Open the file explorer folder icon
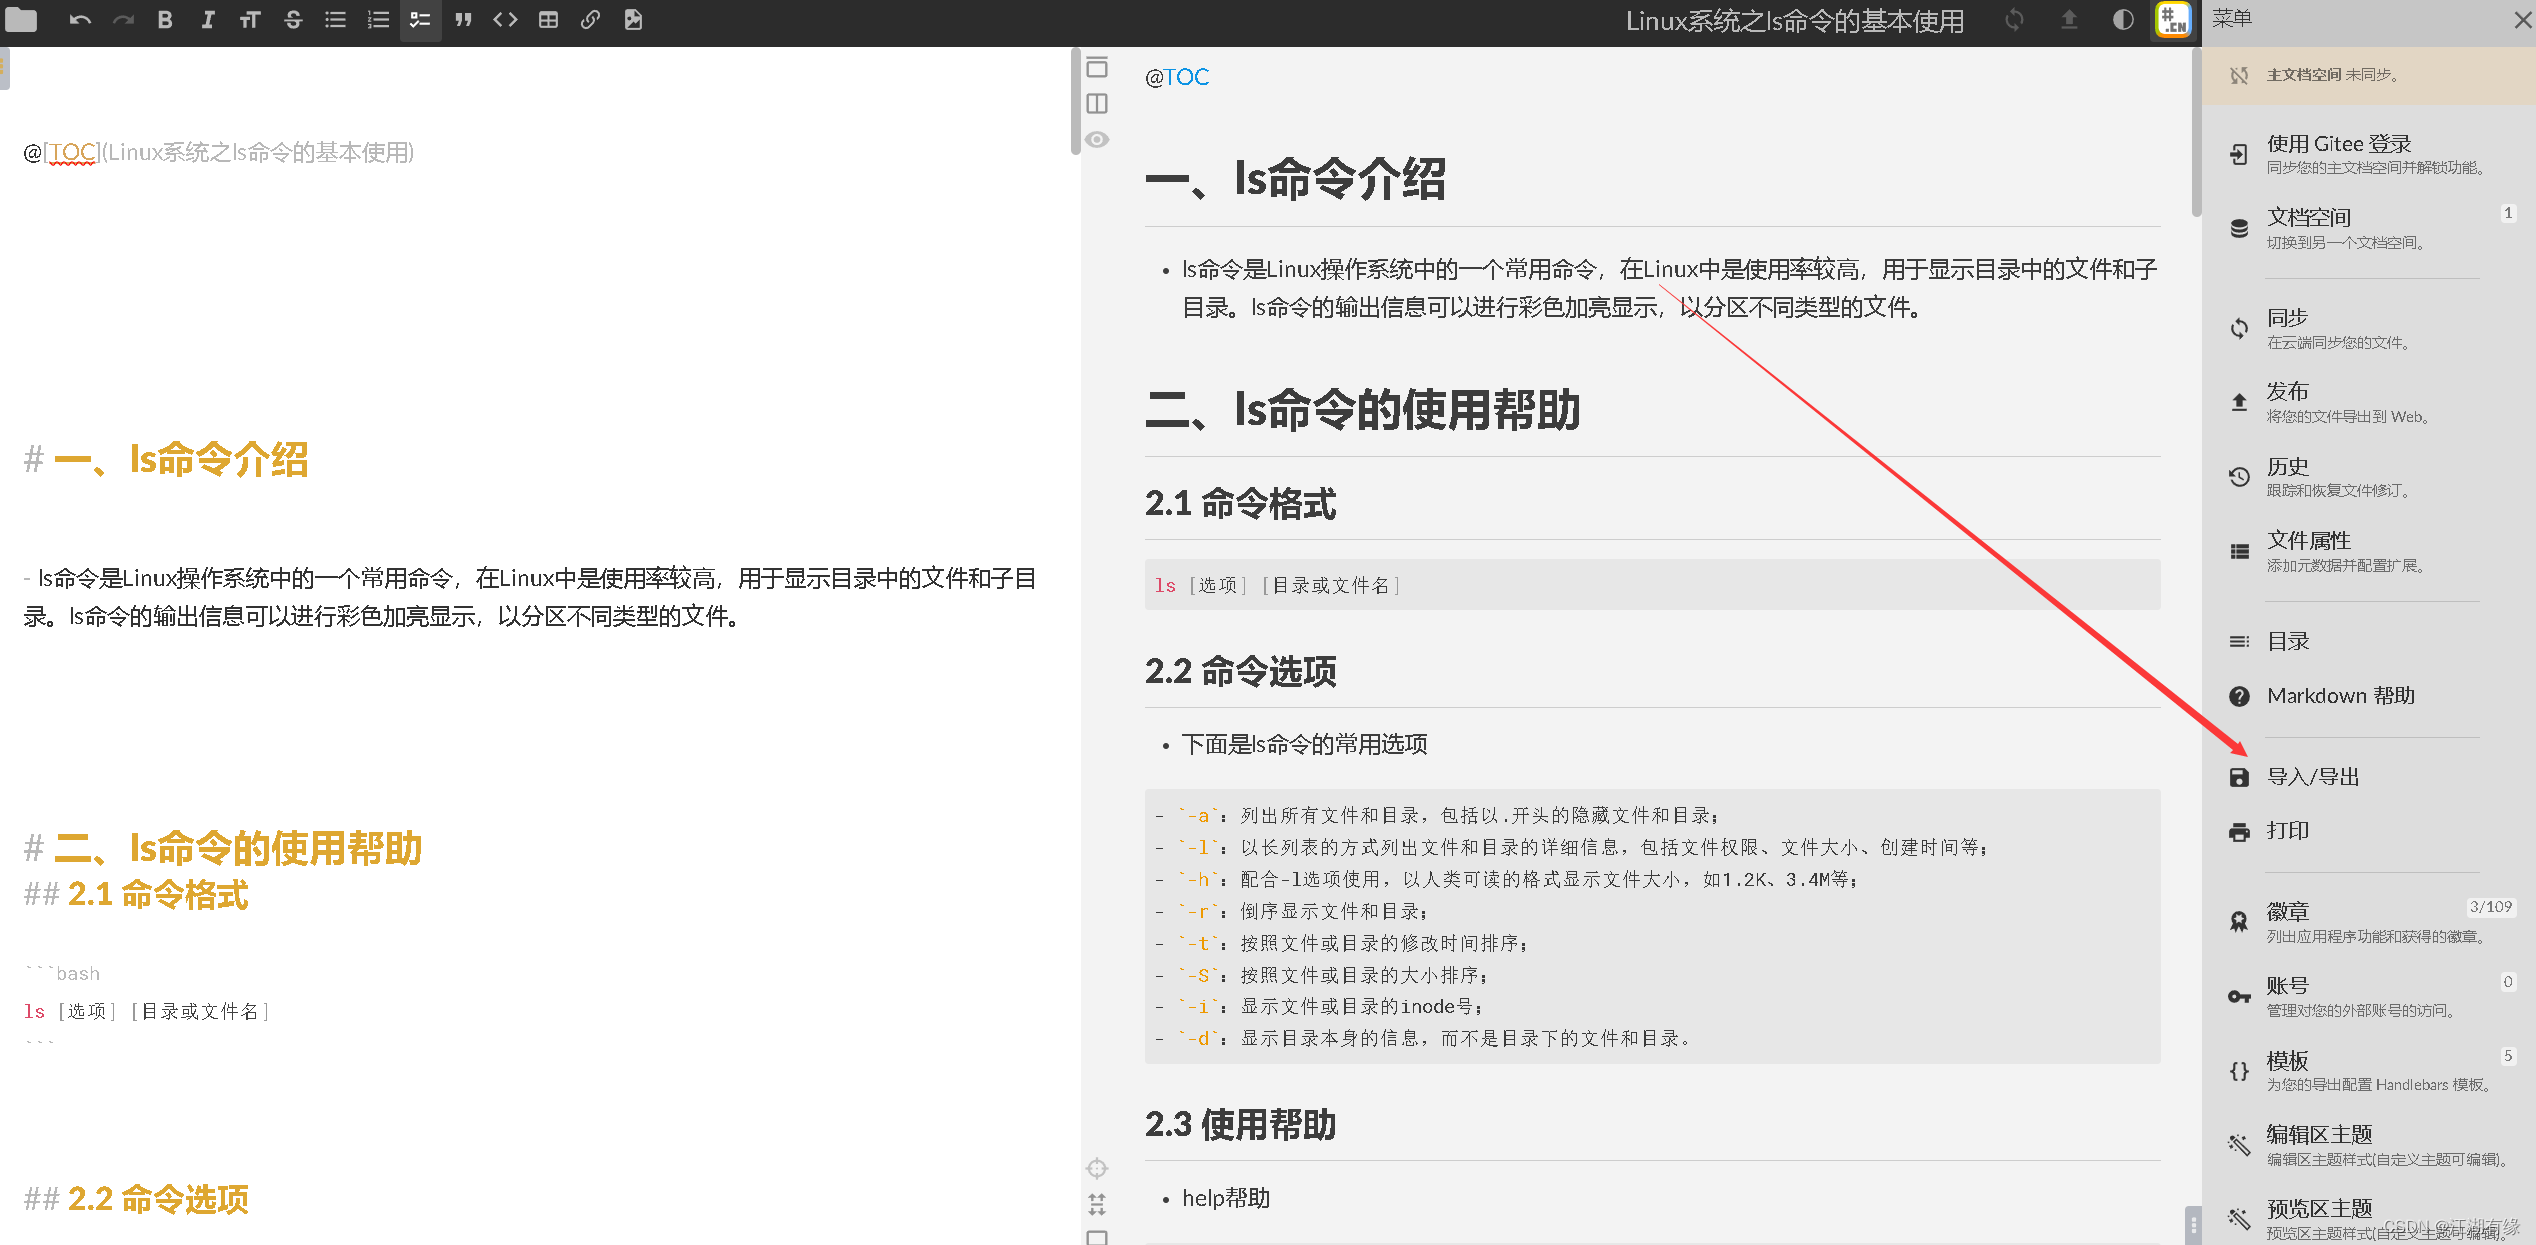 [21, 20]
